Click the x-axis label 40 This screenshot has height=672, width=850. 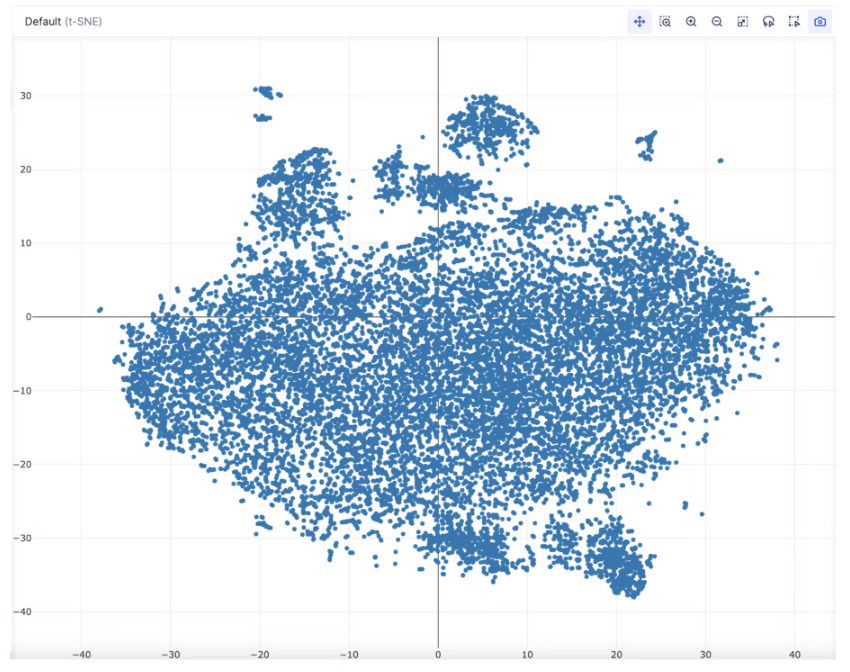pos(795,654)
